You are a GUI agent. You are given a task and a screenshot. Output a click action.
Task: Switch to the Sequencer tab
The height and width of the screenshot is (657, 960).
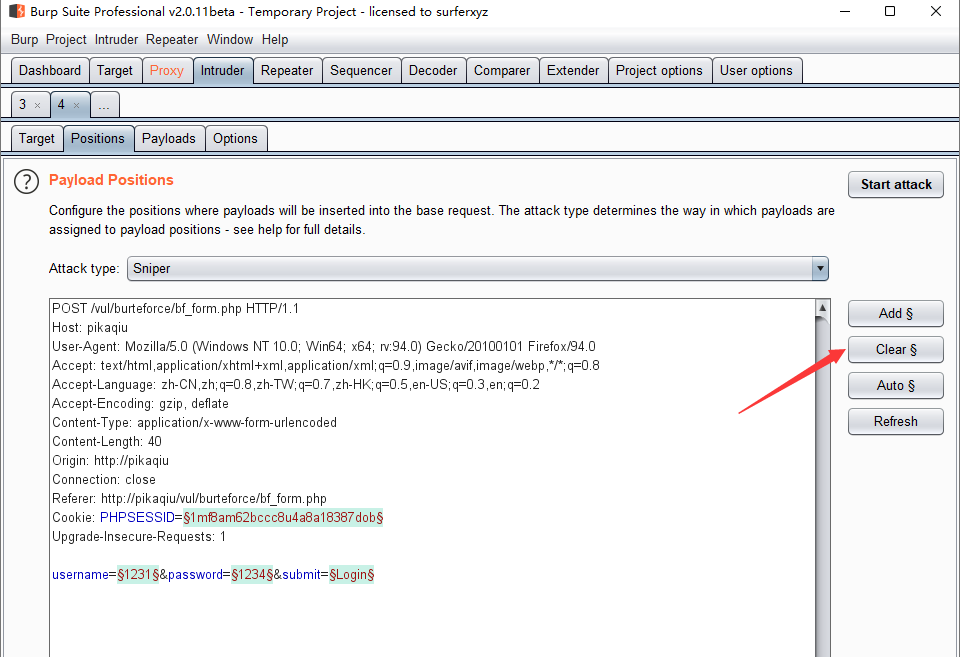click(x=361, y=70)
